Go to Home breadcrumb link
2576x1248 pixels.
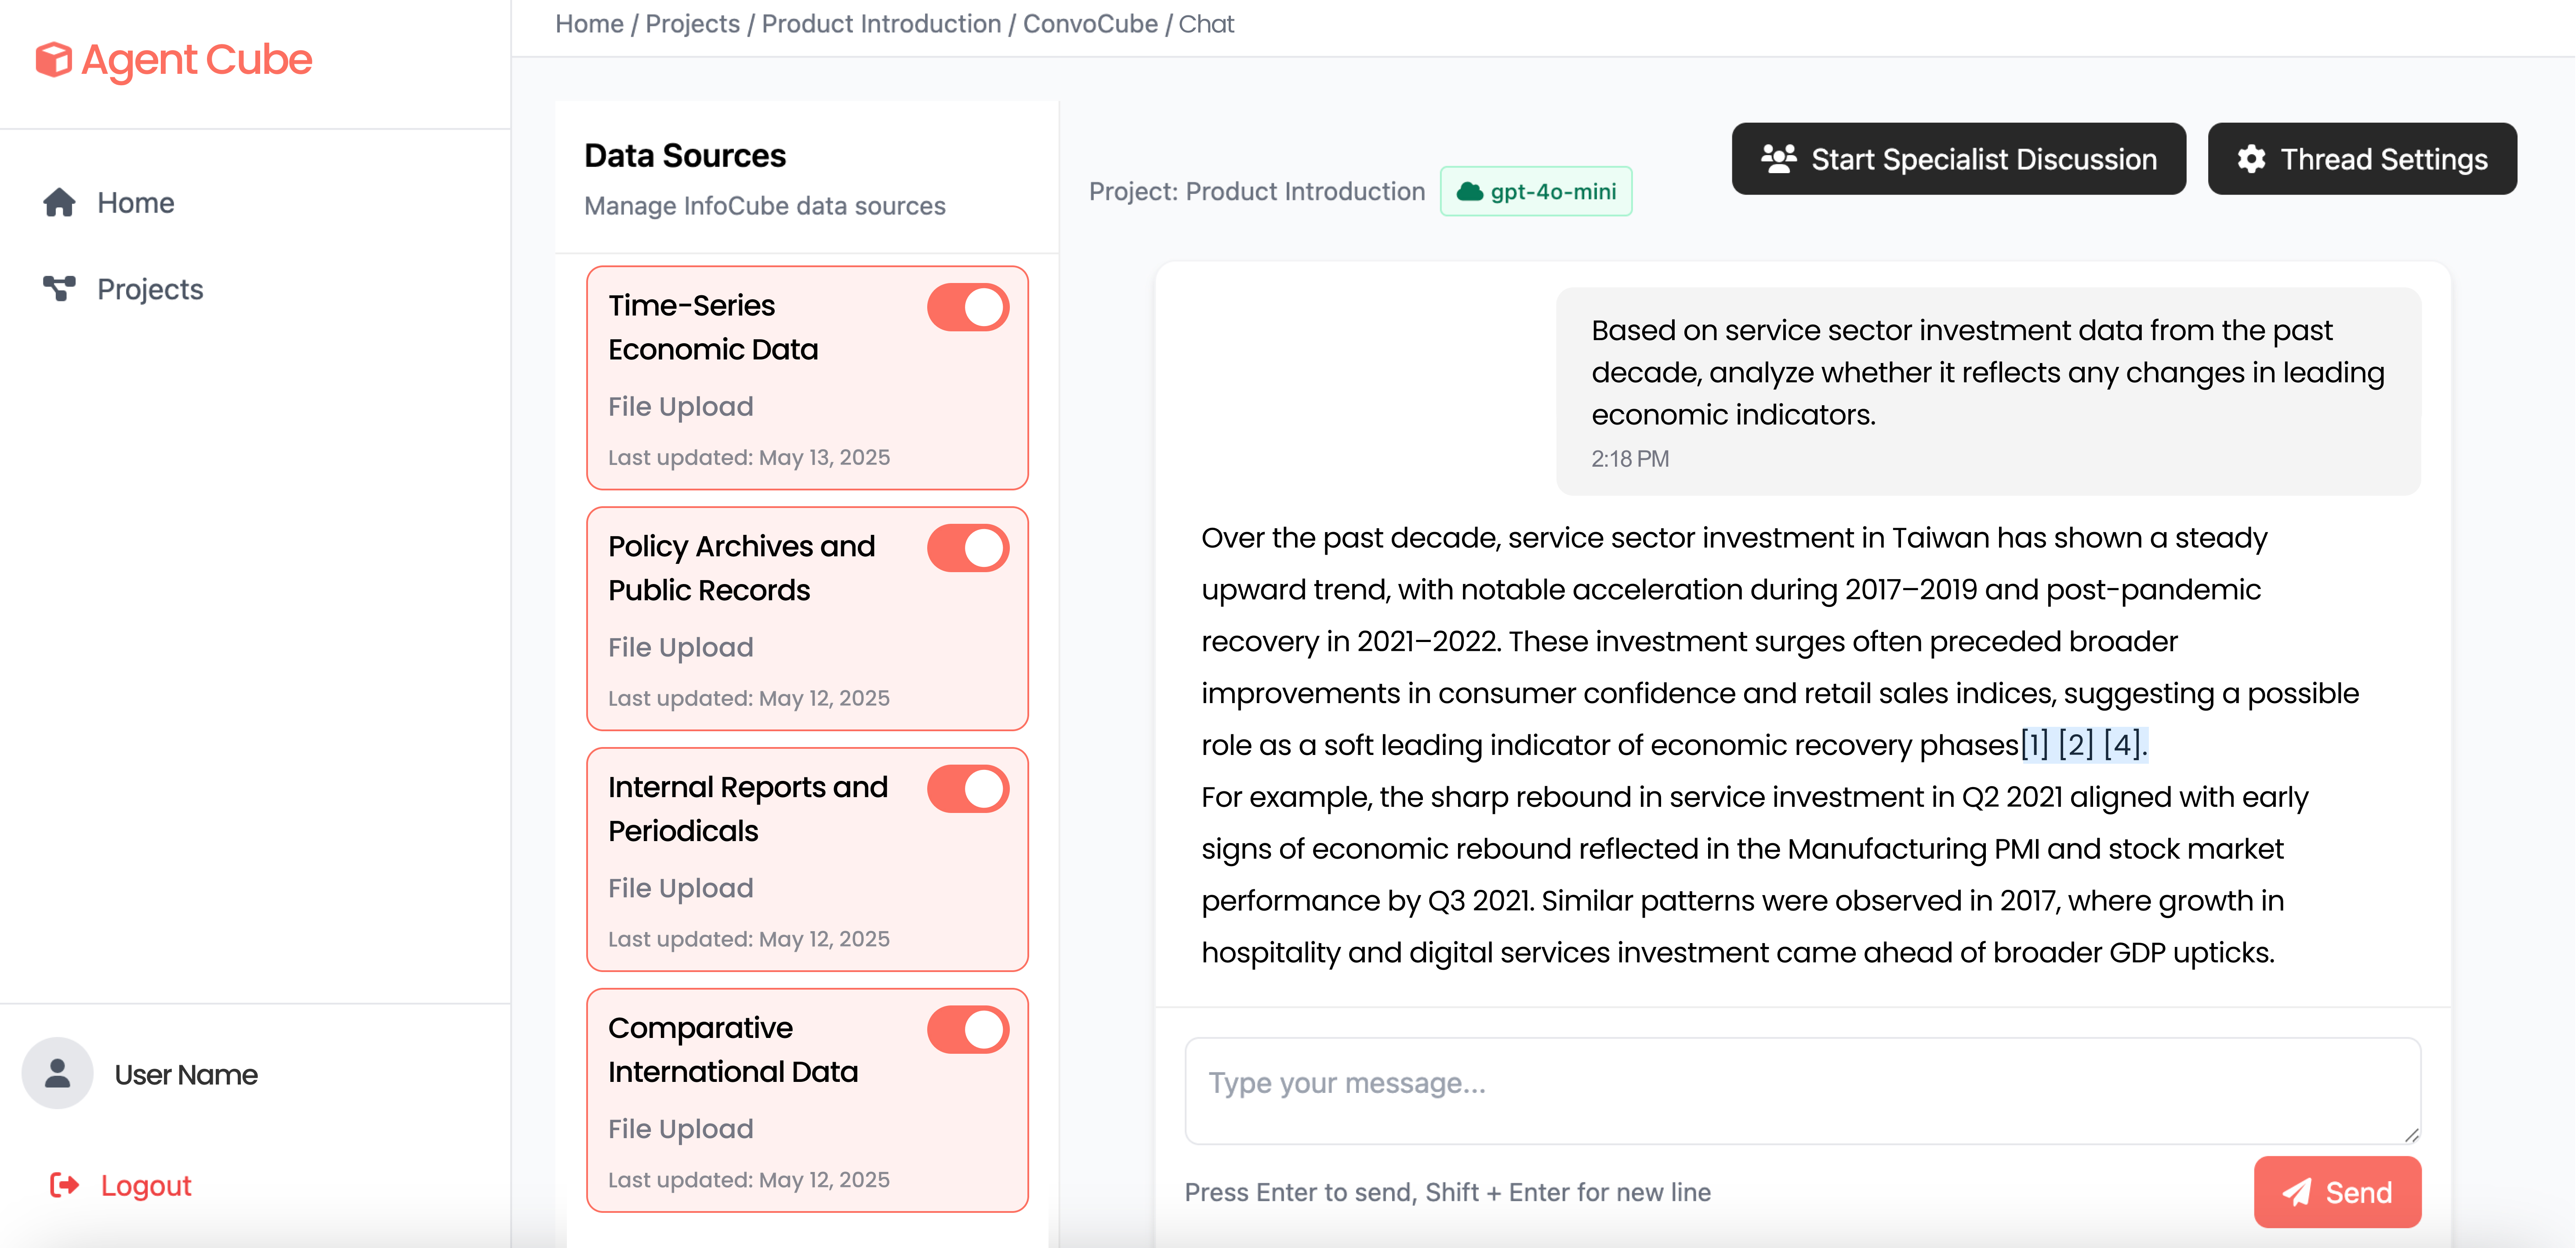click(x=589, y=24)
